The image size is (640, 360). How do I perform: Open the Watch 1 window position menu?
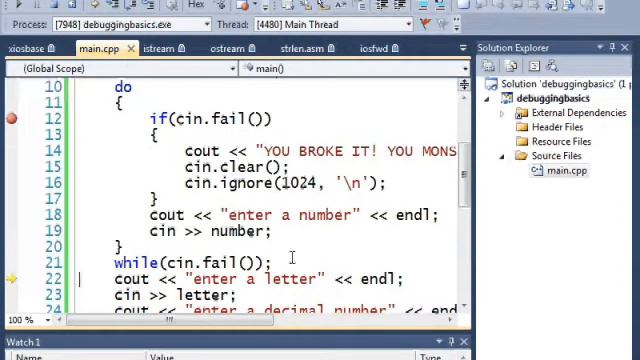coord(439,341)
